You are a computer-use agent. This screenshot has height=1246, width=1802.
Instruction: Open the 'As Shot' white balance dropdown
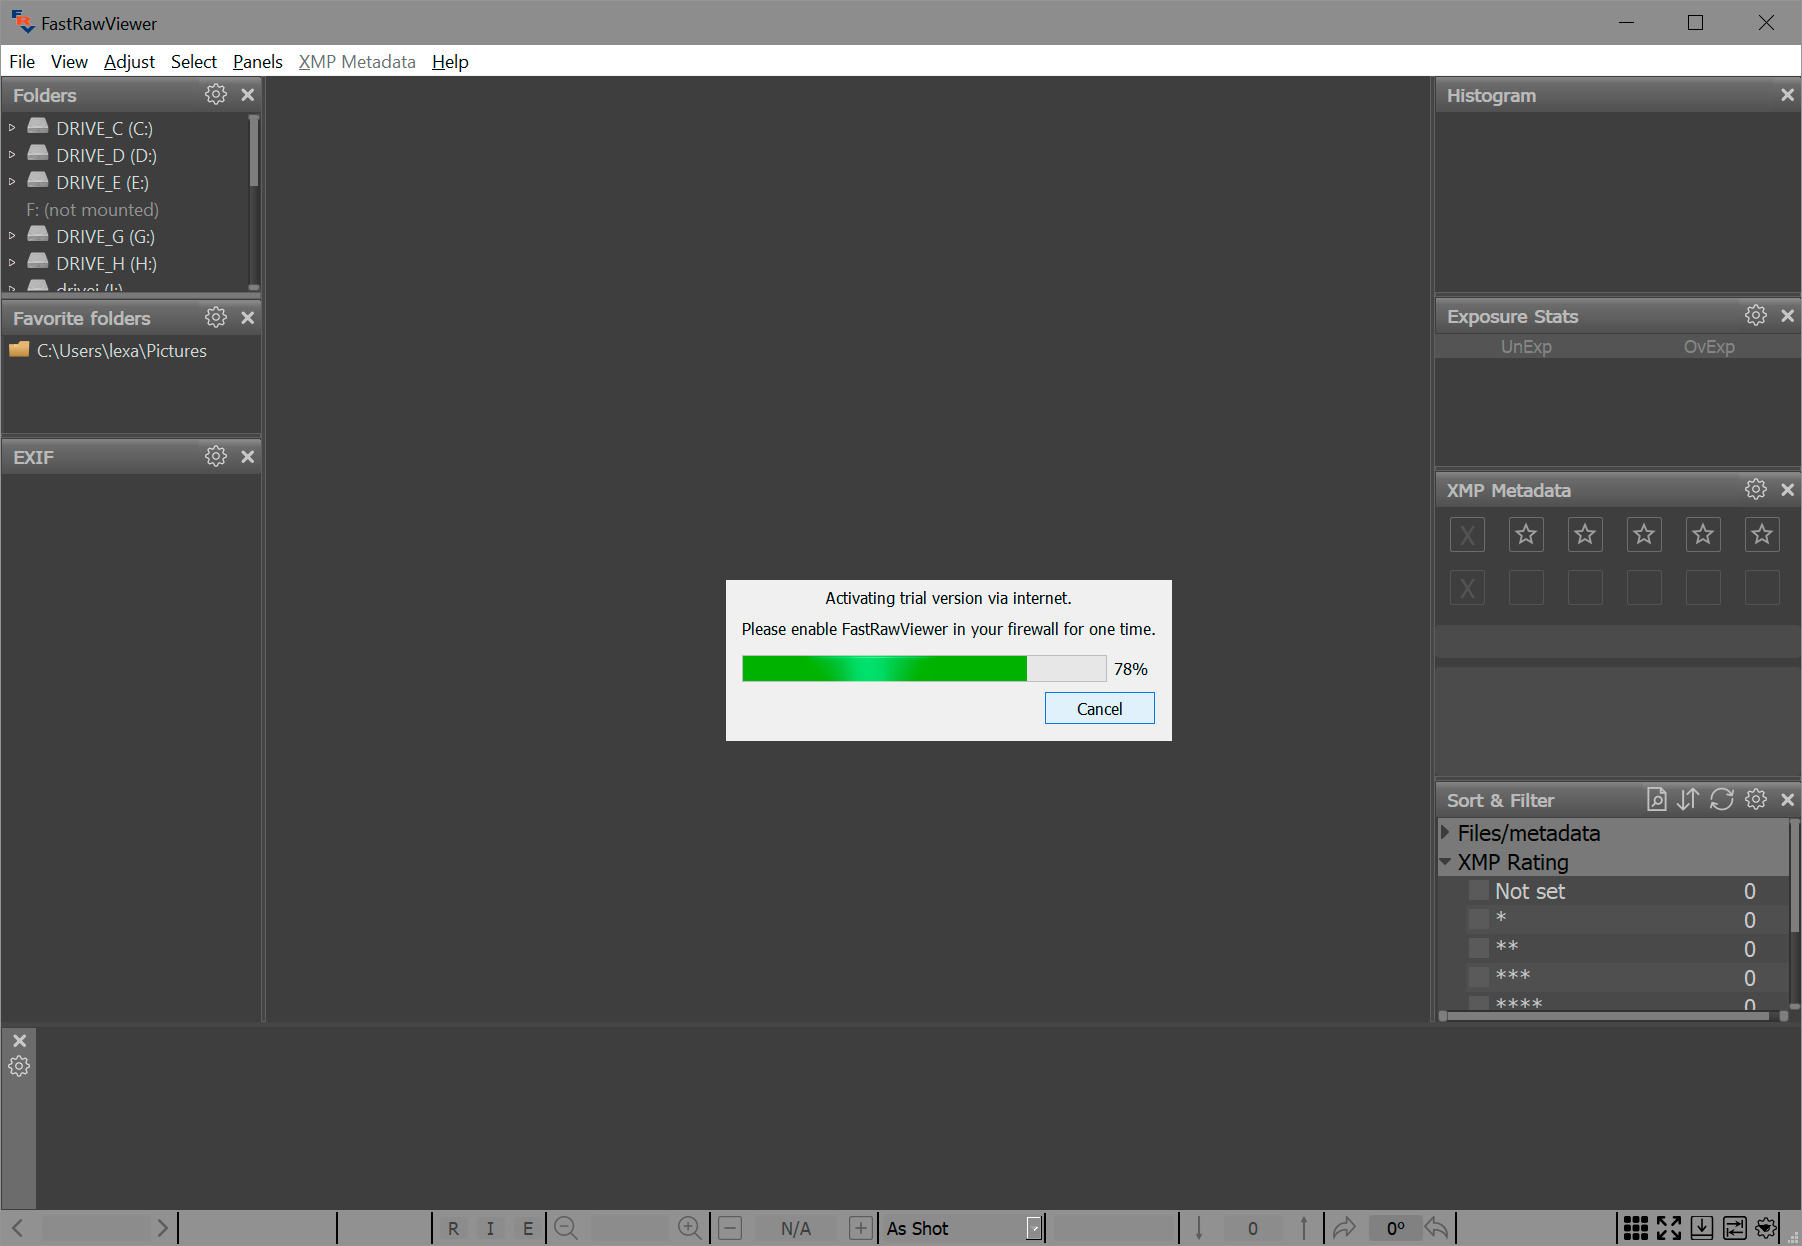(1034, 1228)
